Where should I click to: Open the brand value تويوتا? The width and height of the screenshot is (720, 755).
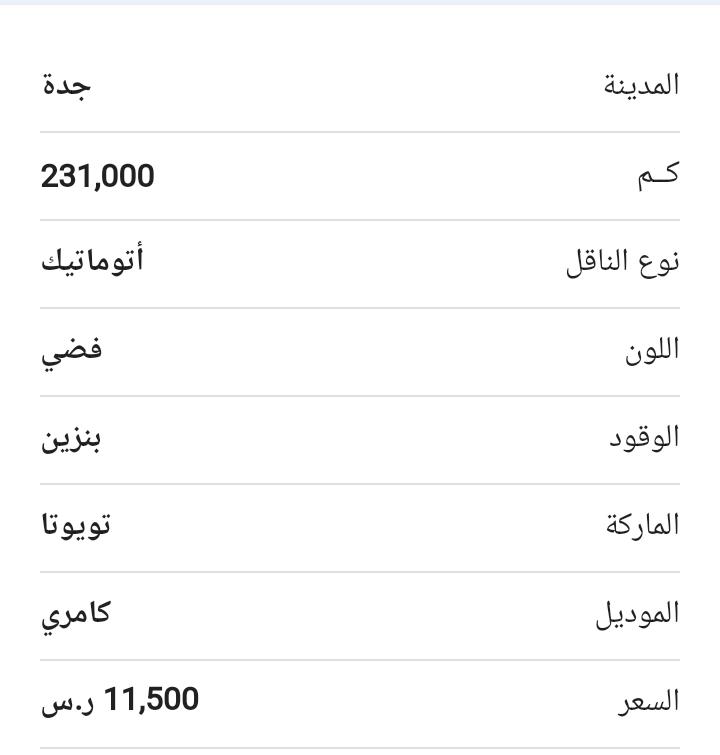pyautogui.click(x=76, y=526)
